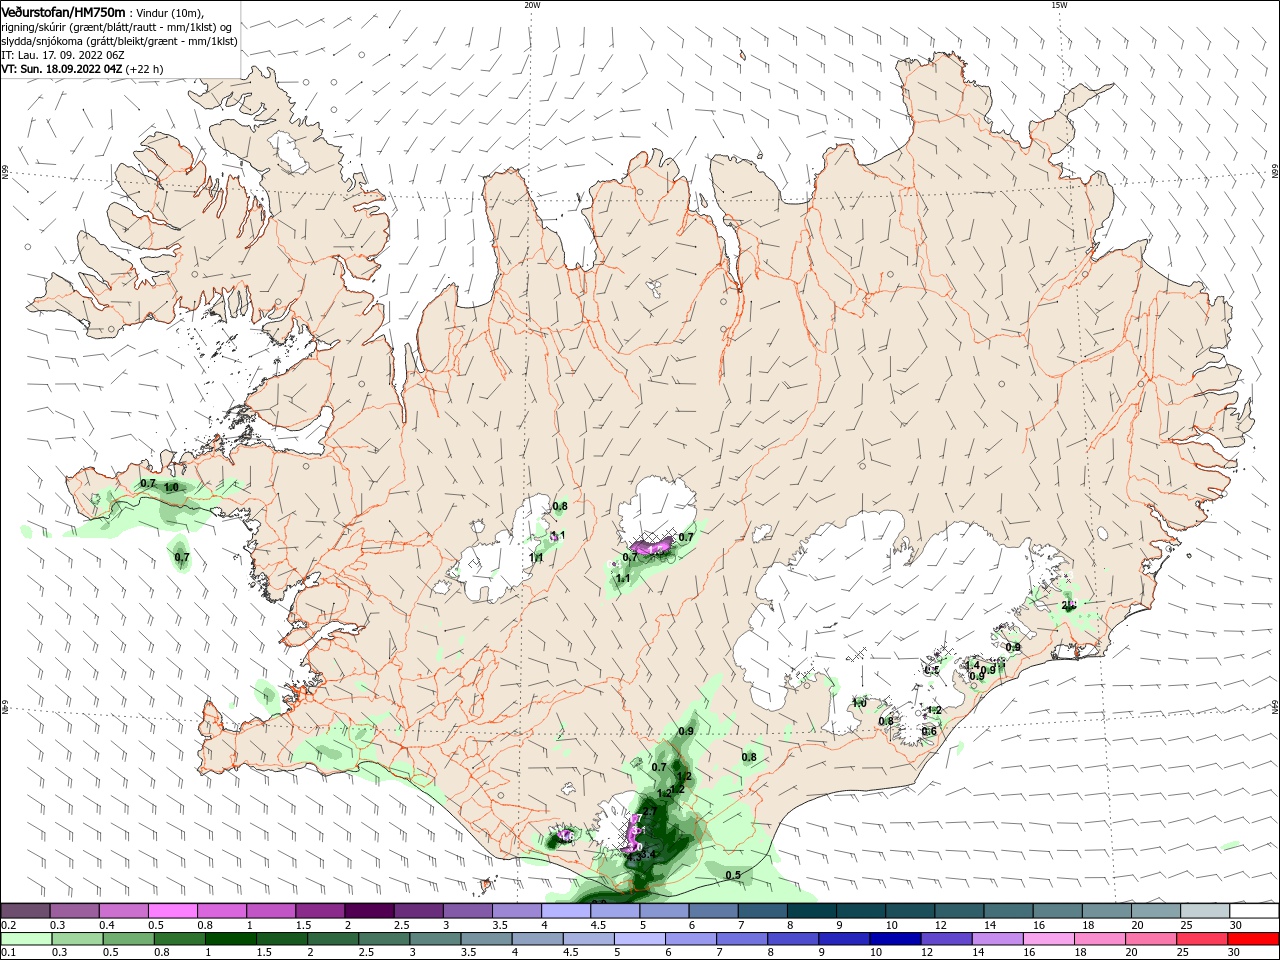1280x960 pixels.
Task: Pick the upper scale swatch starting at 0.2
Action: pyautogui.click(x=25, y=911)
